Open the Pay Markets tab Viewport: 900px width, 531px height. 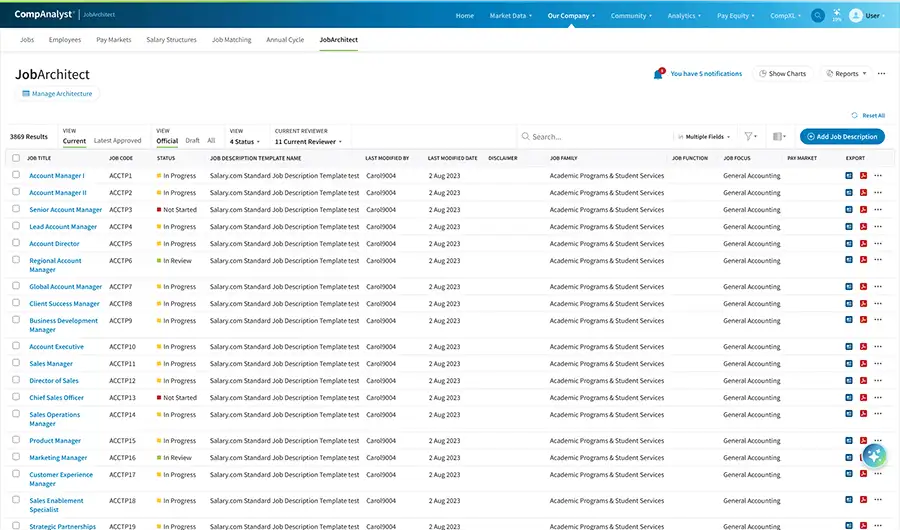pos(114,40)
